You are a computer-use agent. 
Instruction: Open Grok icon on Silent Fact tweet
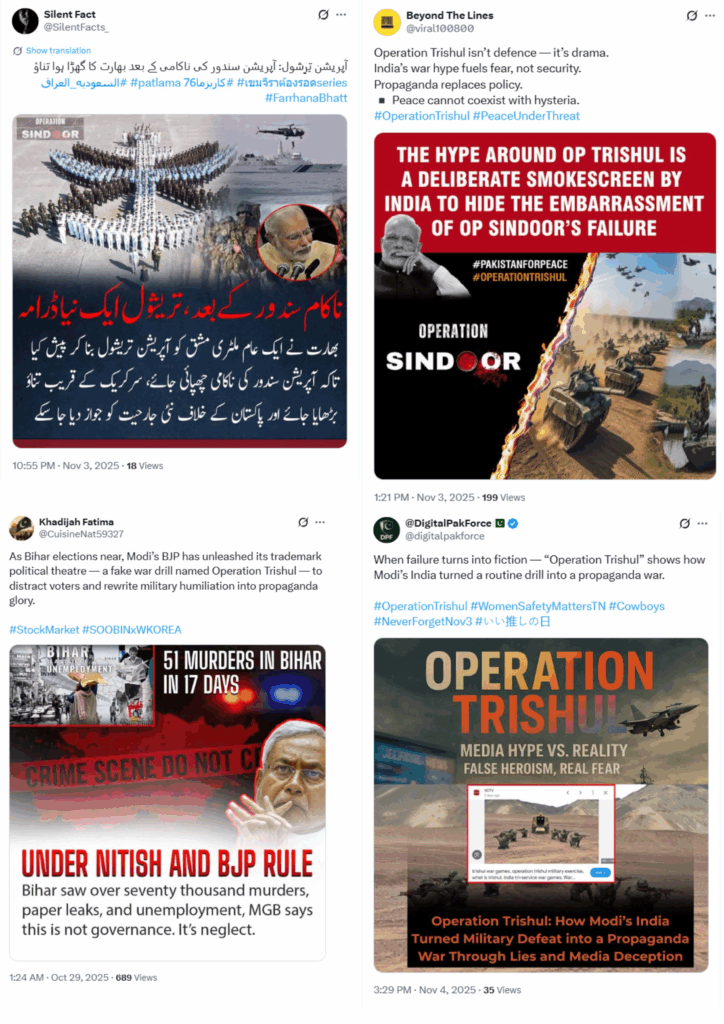(323, 14)
